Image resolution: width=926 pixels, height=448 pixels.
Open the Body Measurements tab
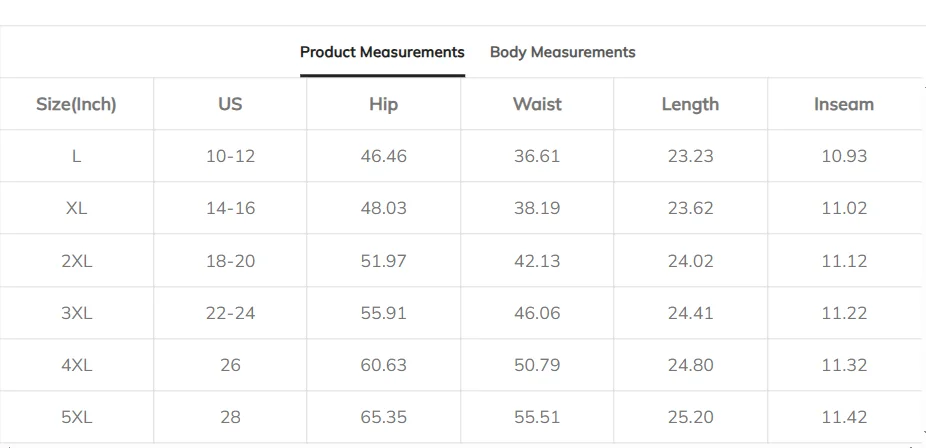coord(562,52)
